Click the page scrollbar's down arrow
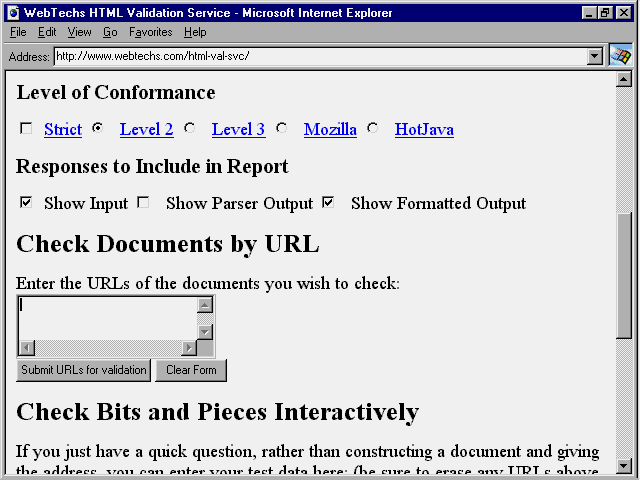Image resolution: width=640 pixels, height=480 pixels. pyautogui.click(x=624, y=465)
